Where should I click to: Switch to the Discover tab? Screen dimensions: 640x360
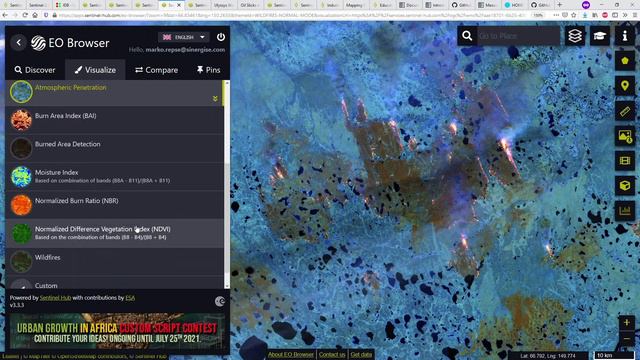(x=35, y=70)
